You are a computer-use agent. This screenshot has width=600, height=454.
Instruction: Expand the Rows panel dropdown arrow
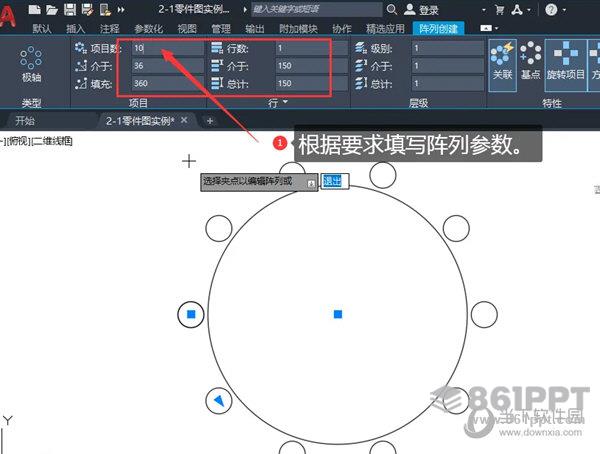point(285,102)
